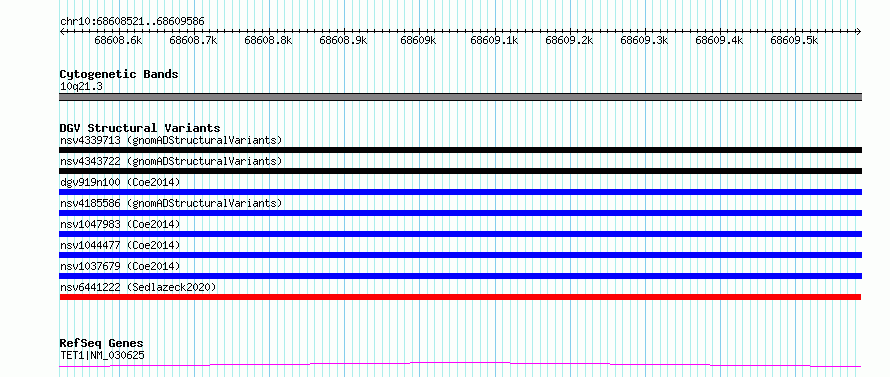Click the blue bar for nsv1037679

pyautogui.click(x=461, y=276)
